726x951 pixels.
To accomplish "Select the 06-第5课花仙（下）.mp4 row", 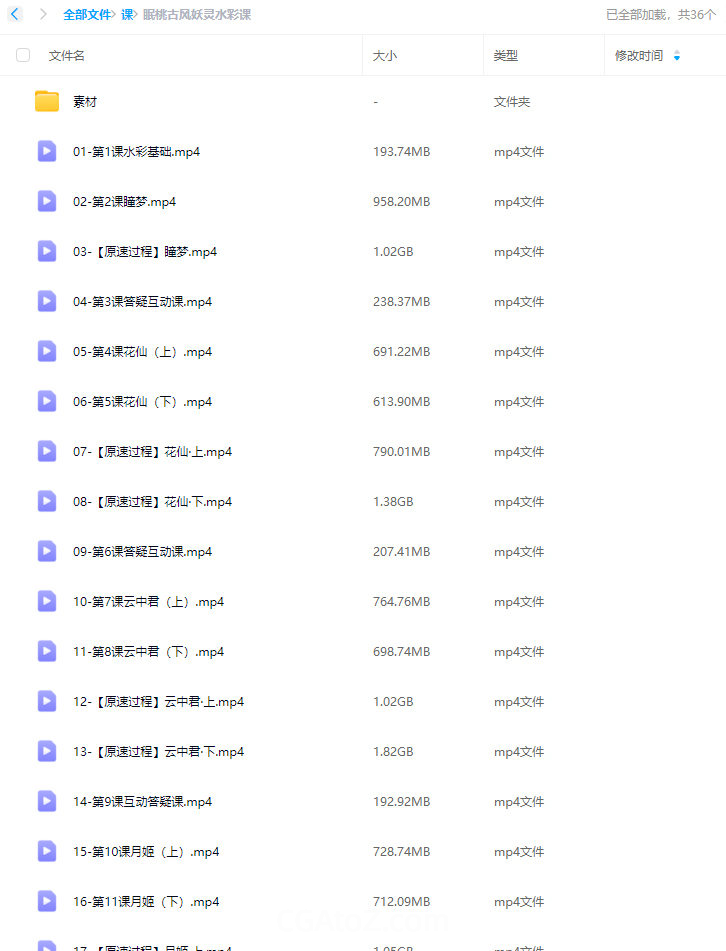I will [x=363, y=401].
